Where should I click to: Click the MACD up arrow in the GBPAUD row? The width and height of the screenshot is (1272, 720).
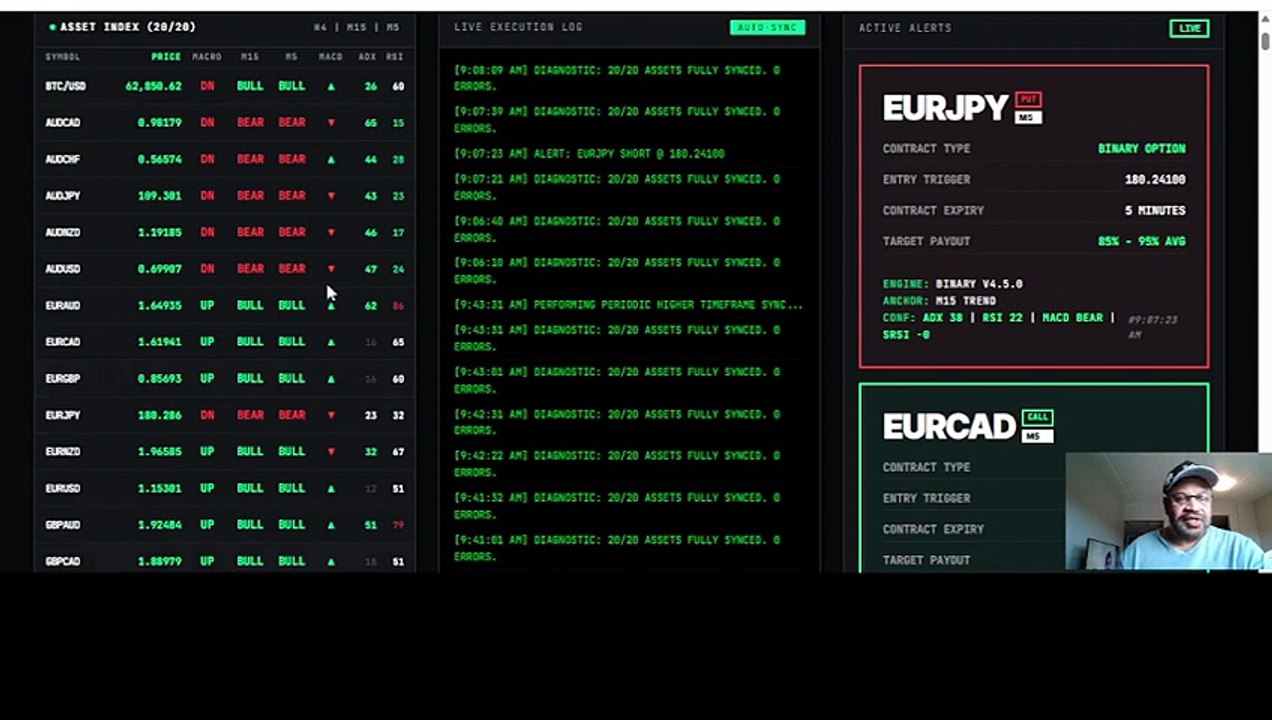331,525
